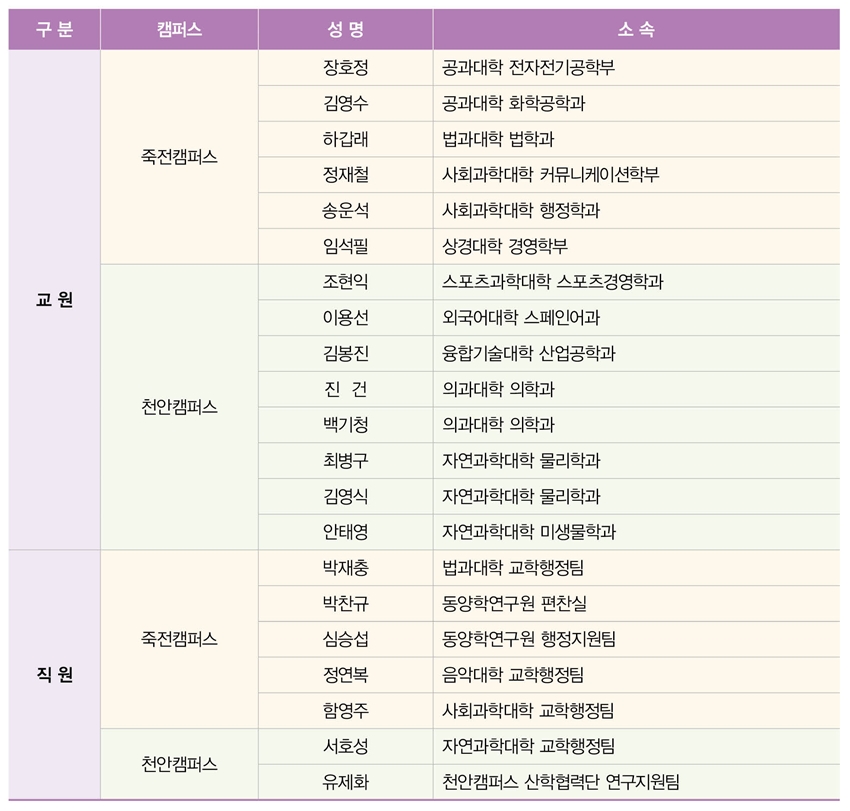Select the name 김영수
The height and width of the screenshot is (811, 850).
[346, 104]
